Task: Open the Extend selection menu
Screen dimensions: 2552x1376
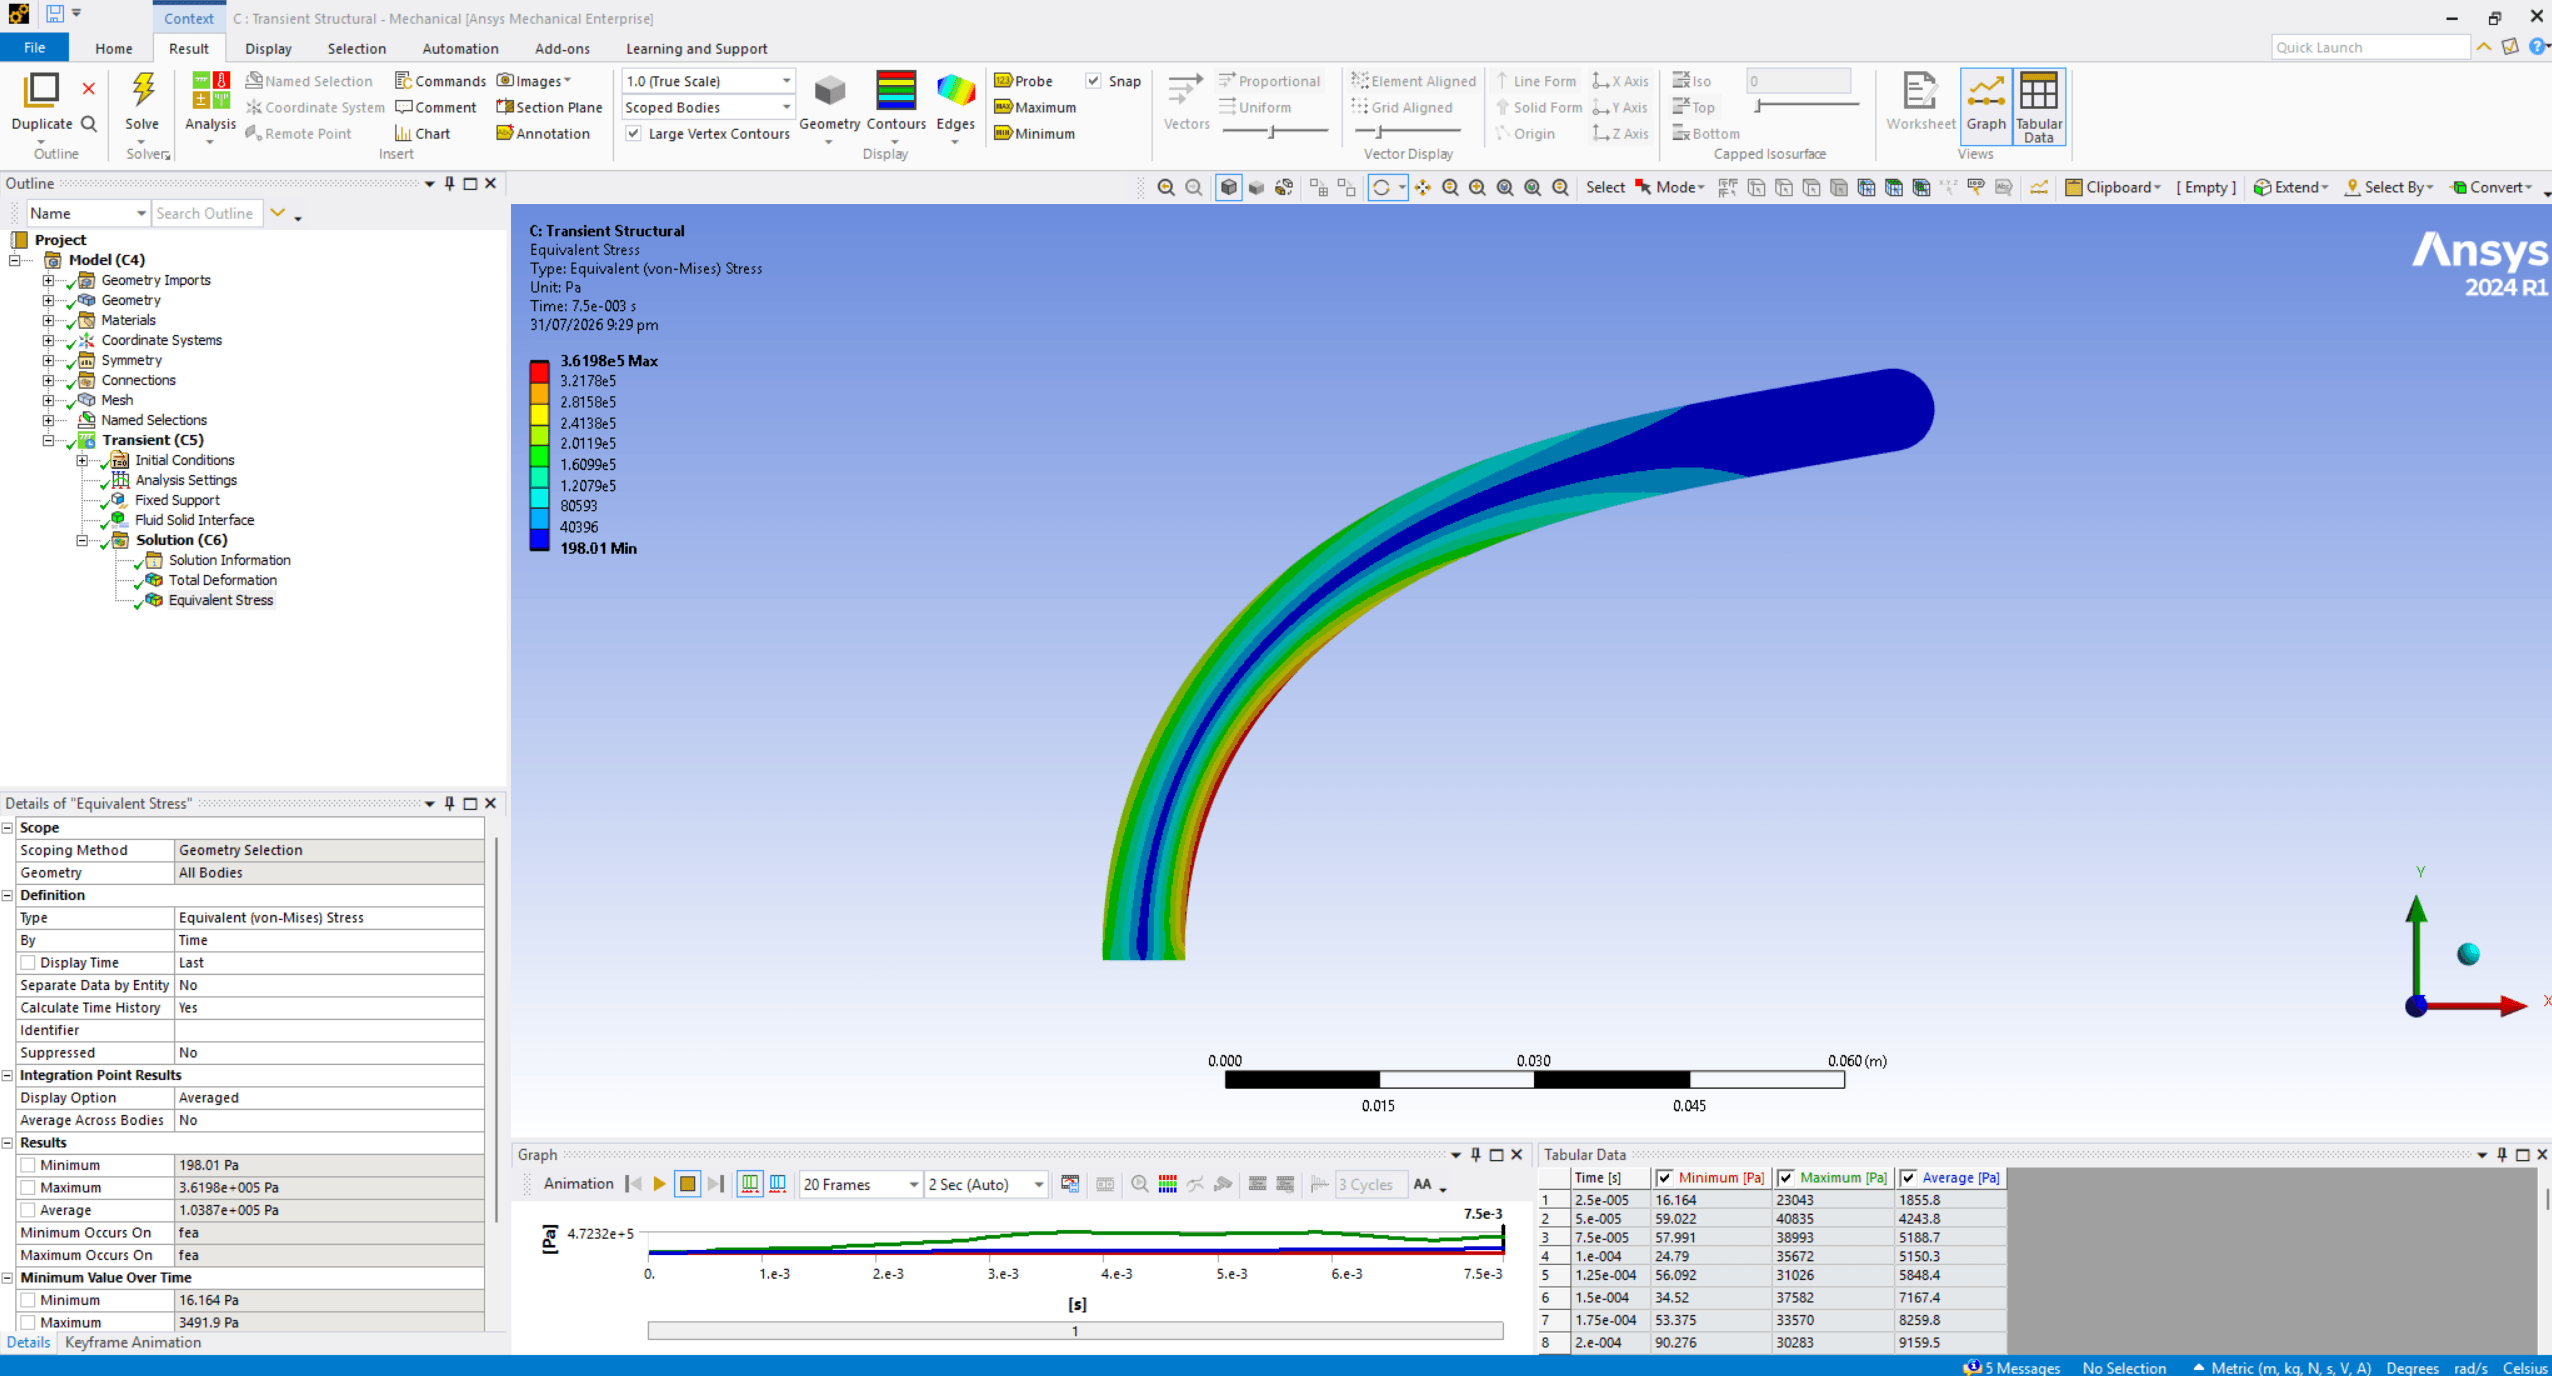Action: click(x=2291, y=187)
